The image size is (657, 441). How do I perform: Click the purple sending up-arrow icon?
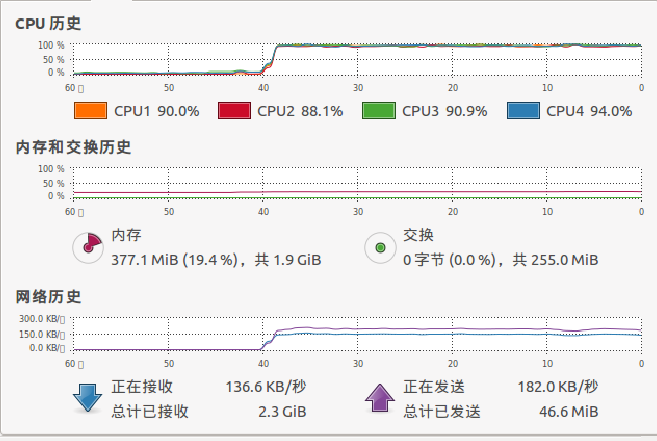pyautogui.click(x=380, y=398)
